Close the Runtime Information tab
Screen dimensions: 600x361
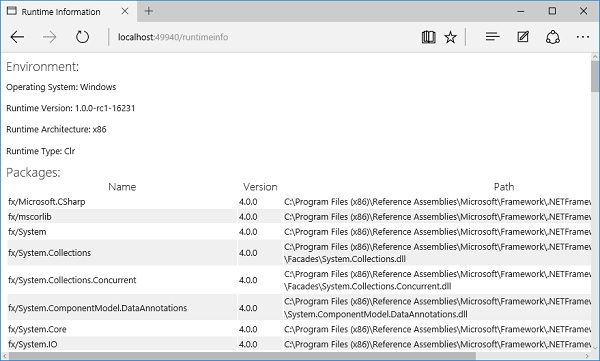125,11
